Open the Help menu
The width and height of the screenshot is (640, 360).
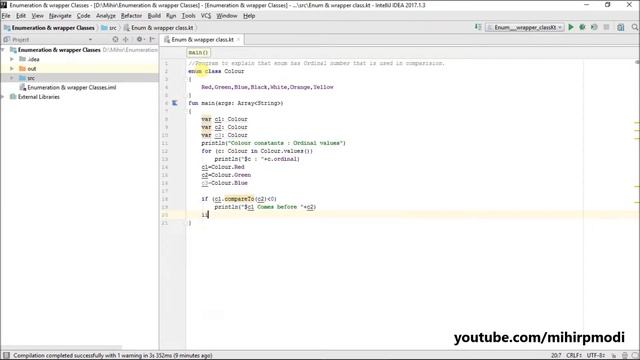click(x=249, y=16)
